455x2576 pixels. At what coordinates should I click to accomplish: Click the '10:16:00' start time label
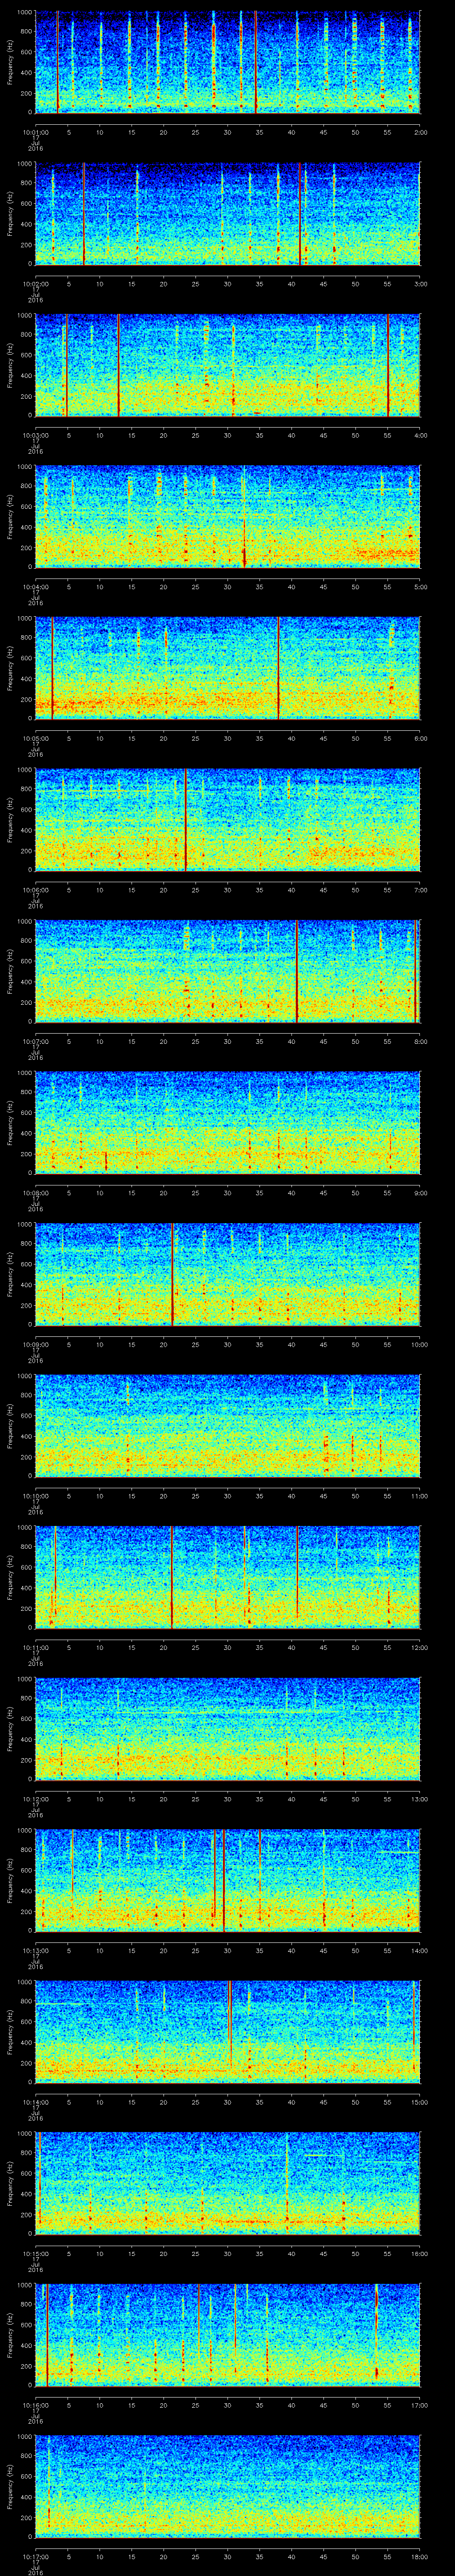(35, 2405)
